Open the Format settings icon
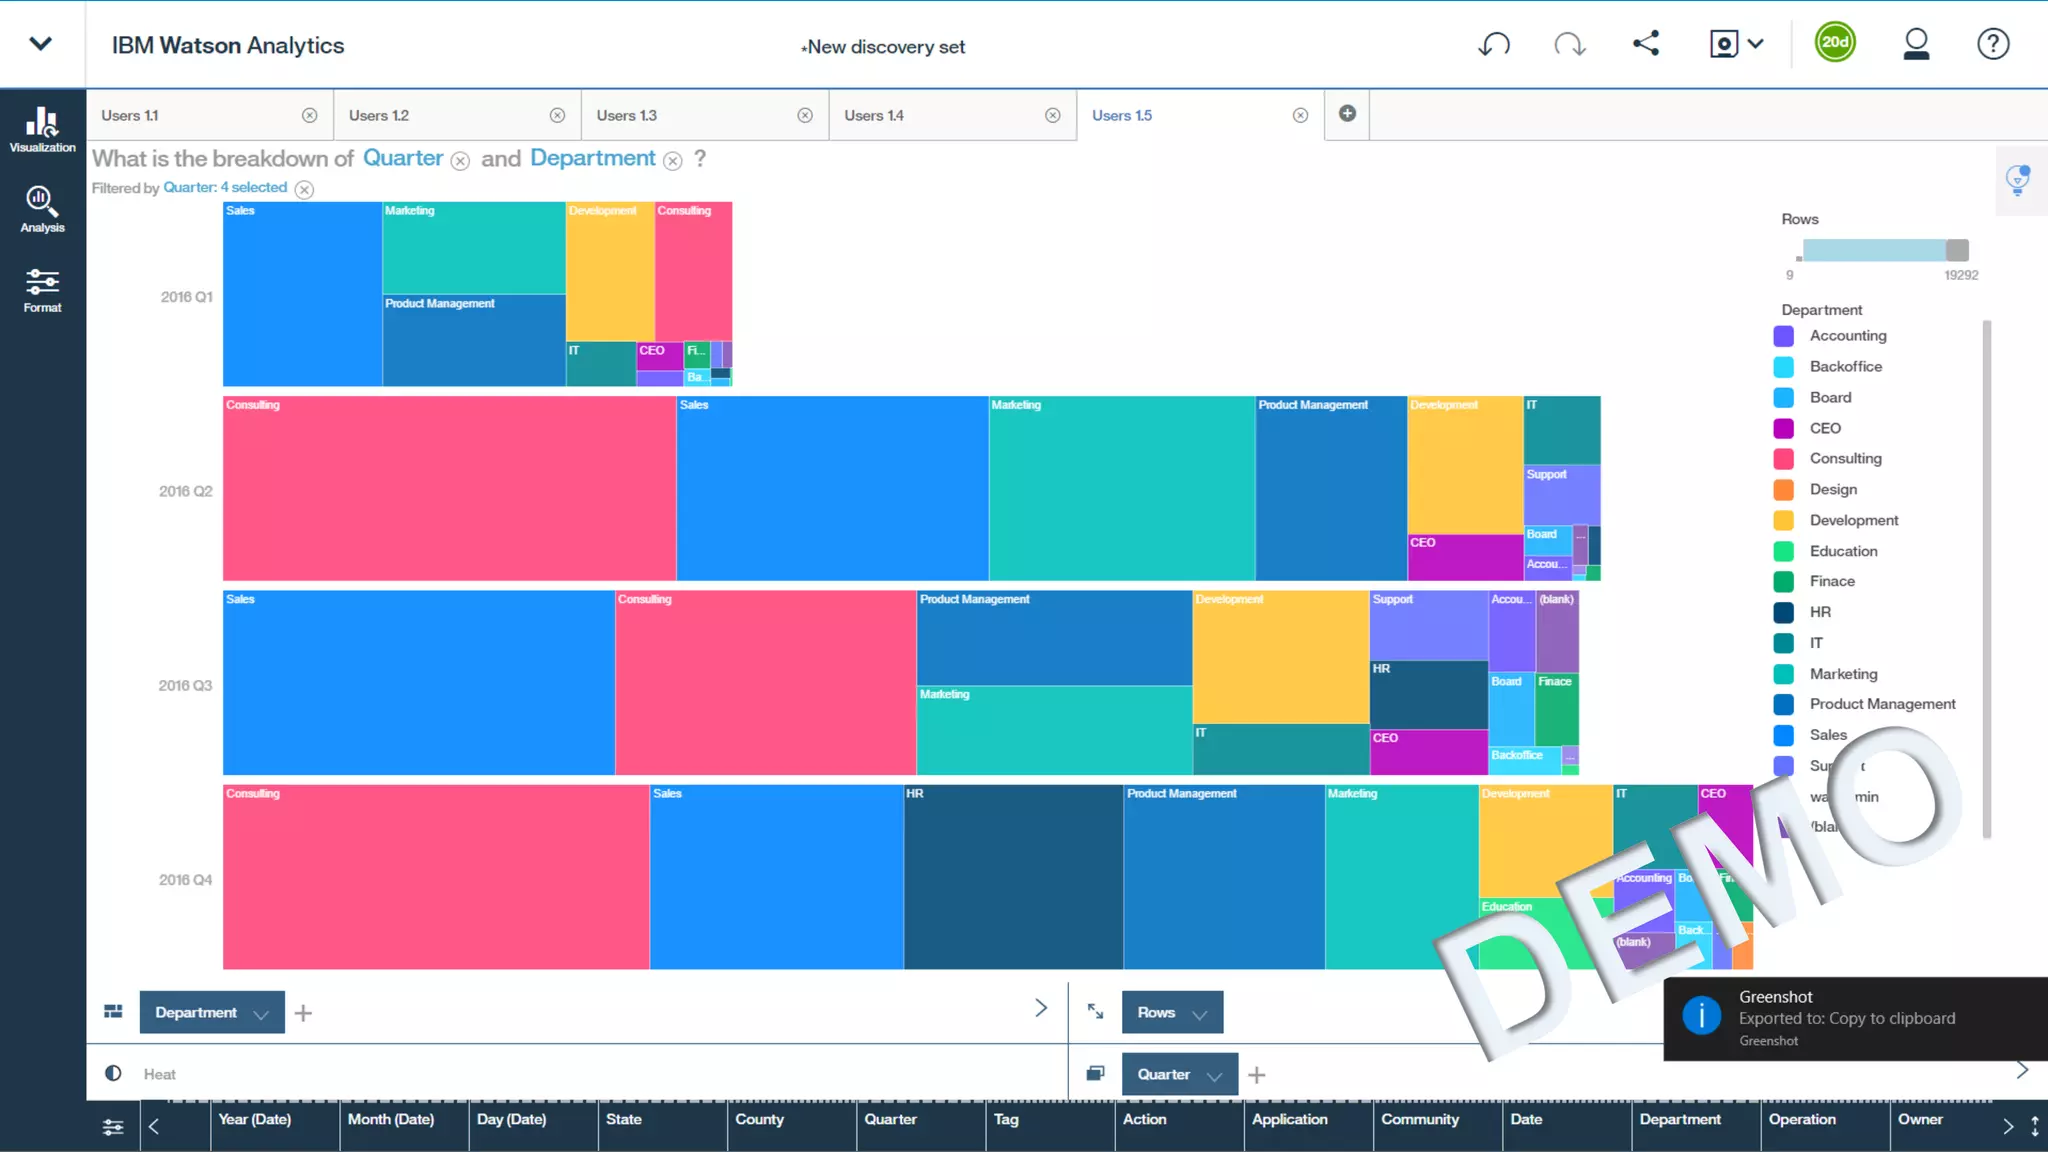Screen dimensions: 2048x1152 tap(42, 290)
